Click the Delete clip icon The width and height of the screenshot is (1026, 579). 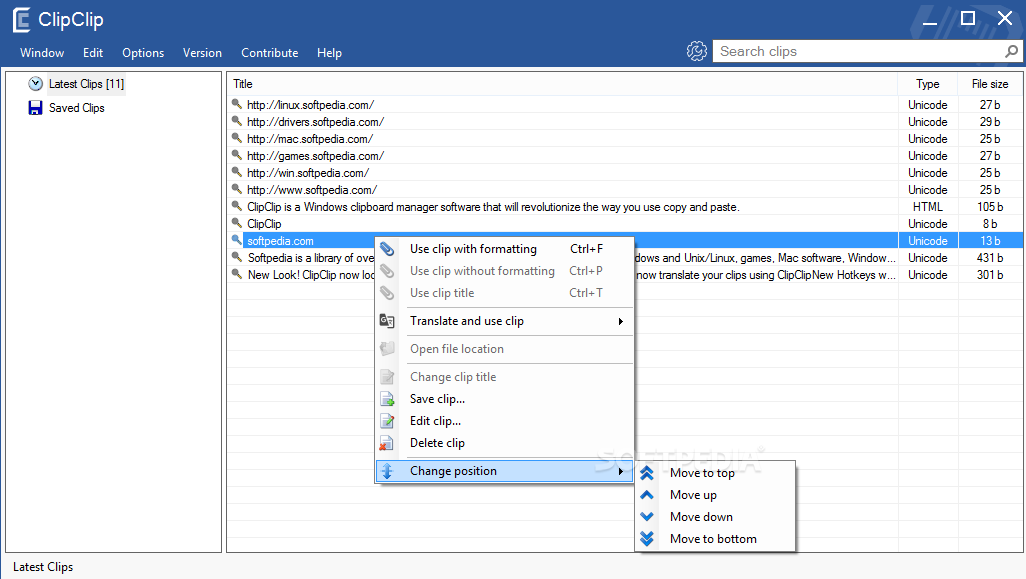click(387, 444)
